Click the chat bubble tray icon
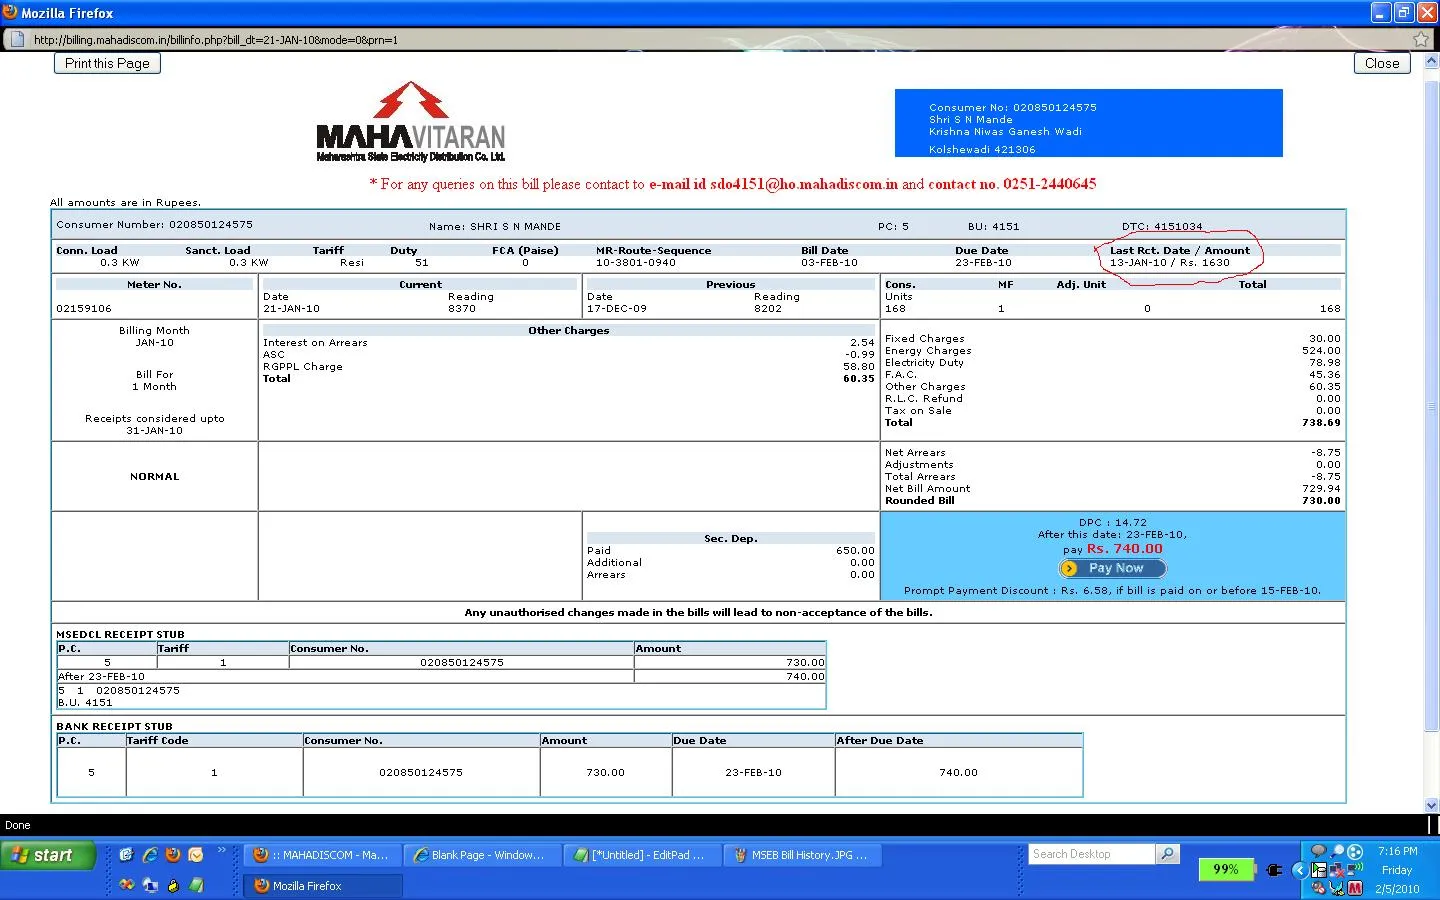This screenshot has height=900, width=1440. point(1318,851)
